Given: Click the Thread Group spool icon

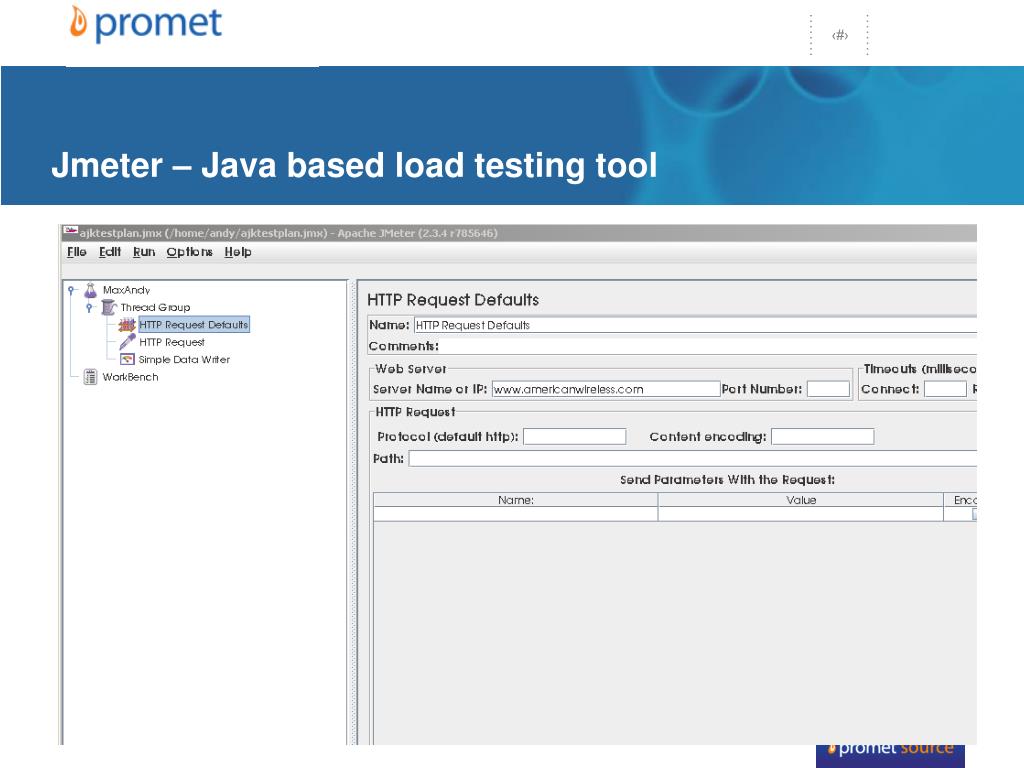Looking at the screenshot, I should [108, 307].
